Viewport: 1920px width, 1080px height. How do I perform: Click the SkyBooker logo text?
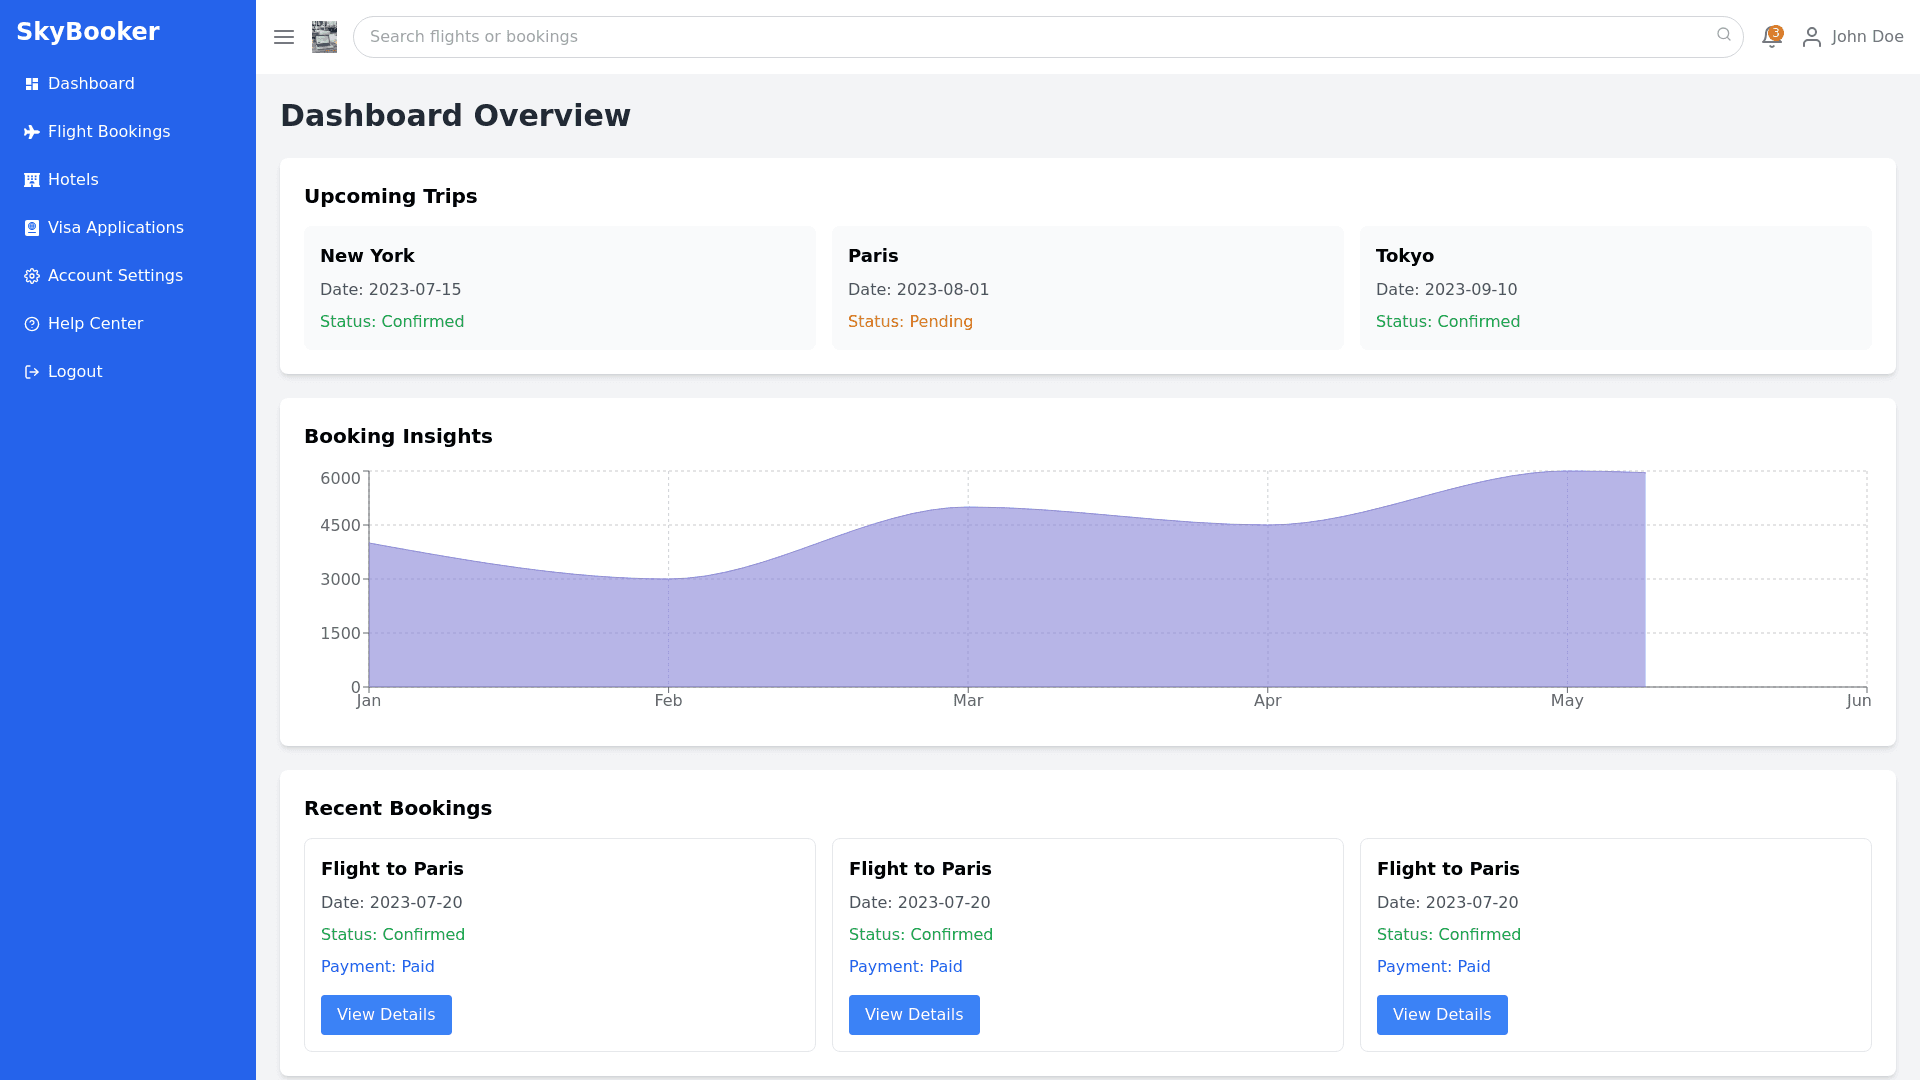pyautogui.click(x=88, y=32)
